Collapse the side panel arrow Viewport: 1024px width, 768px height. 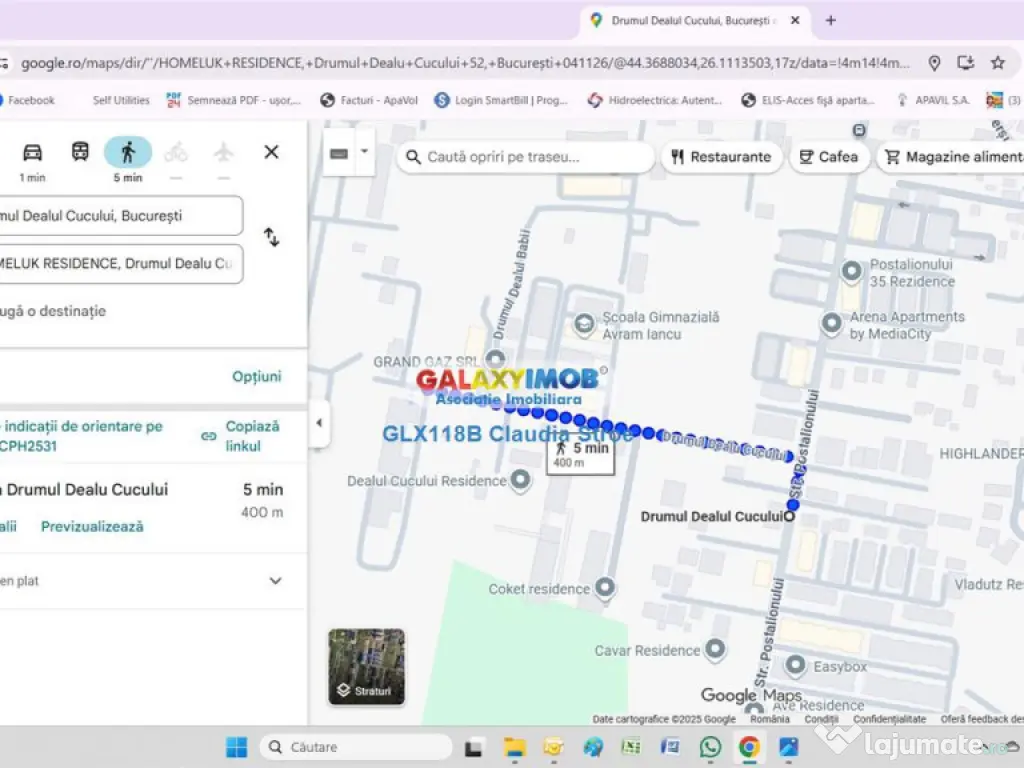click(x=319, y=423)
